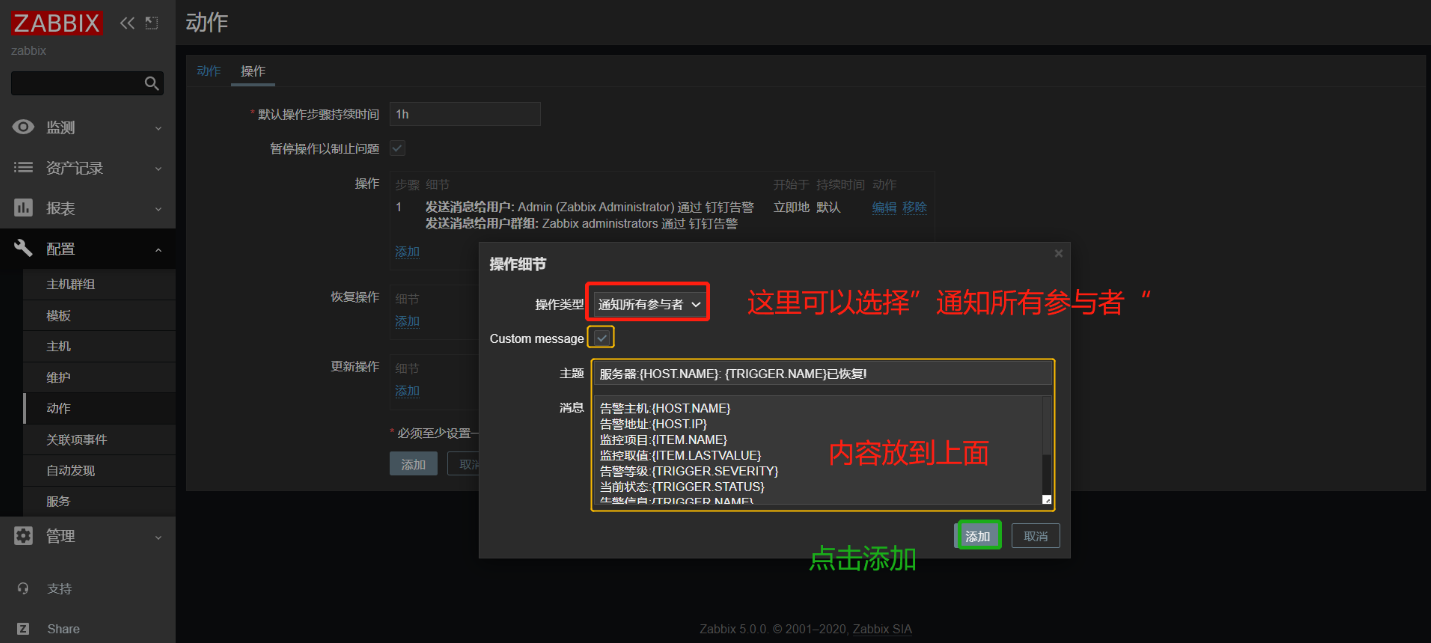
Task: Toggle 暂停操作以制止问题 checkbox
Action: coord(397,148)
